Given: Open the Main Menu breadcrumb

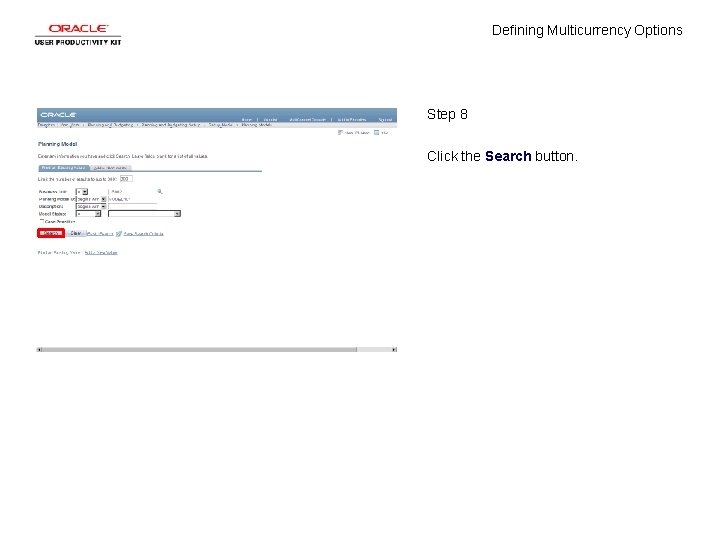Looking at the screenshot, I should (x=70, y=125).
